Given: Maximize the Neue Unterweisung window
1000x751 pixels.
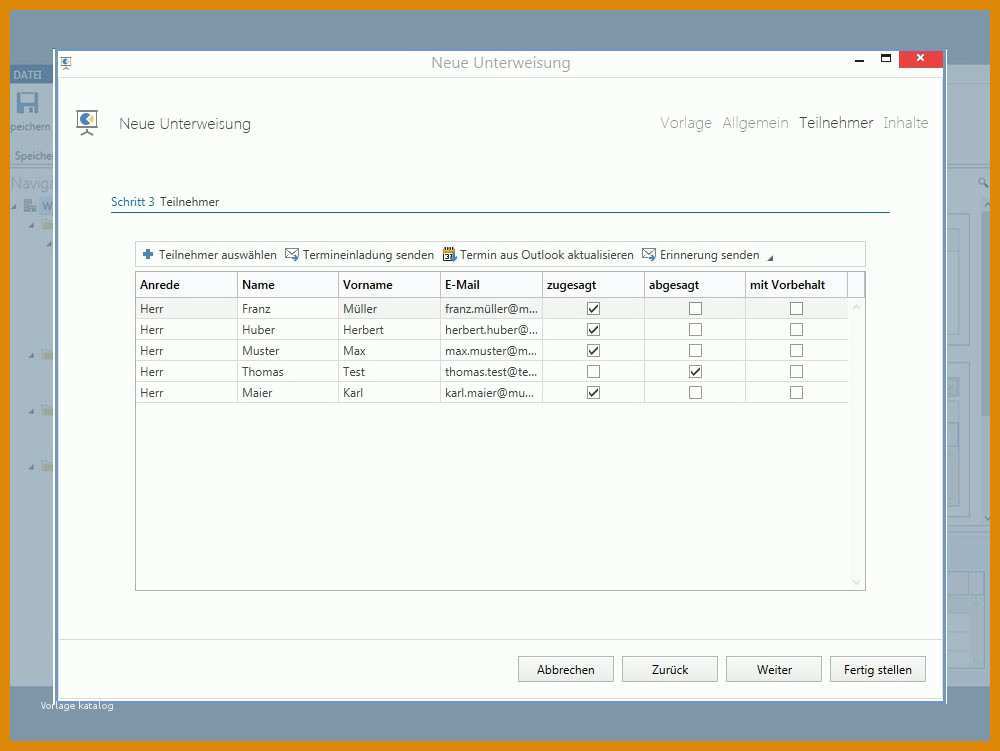Looking at the screenshot, I should 886,59.
